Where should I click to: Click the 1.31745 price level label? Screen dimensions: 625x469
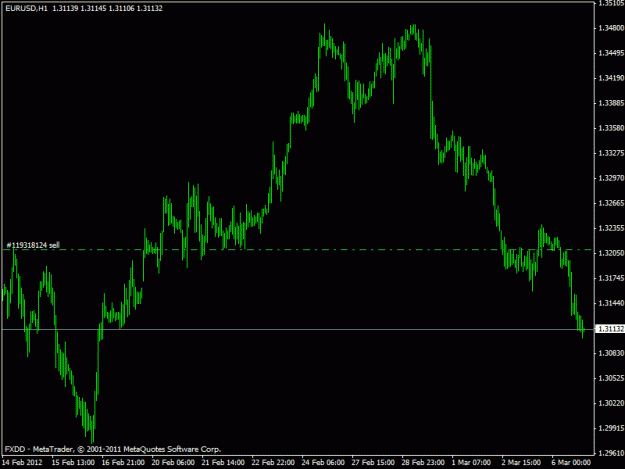(611, 278)
